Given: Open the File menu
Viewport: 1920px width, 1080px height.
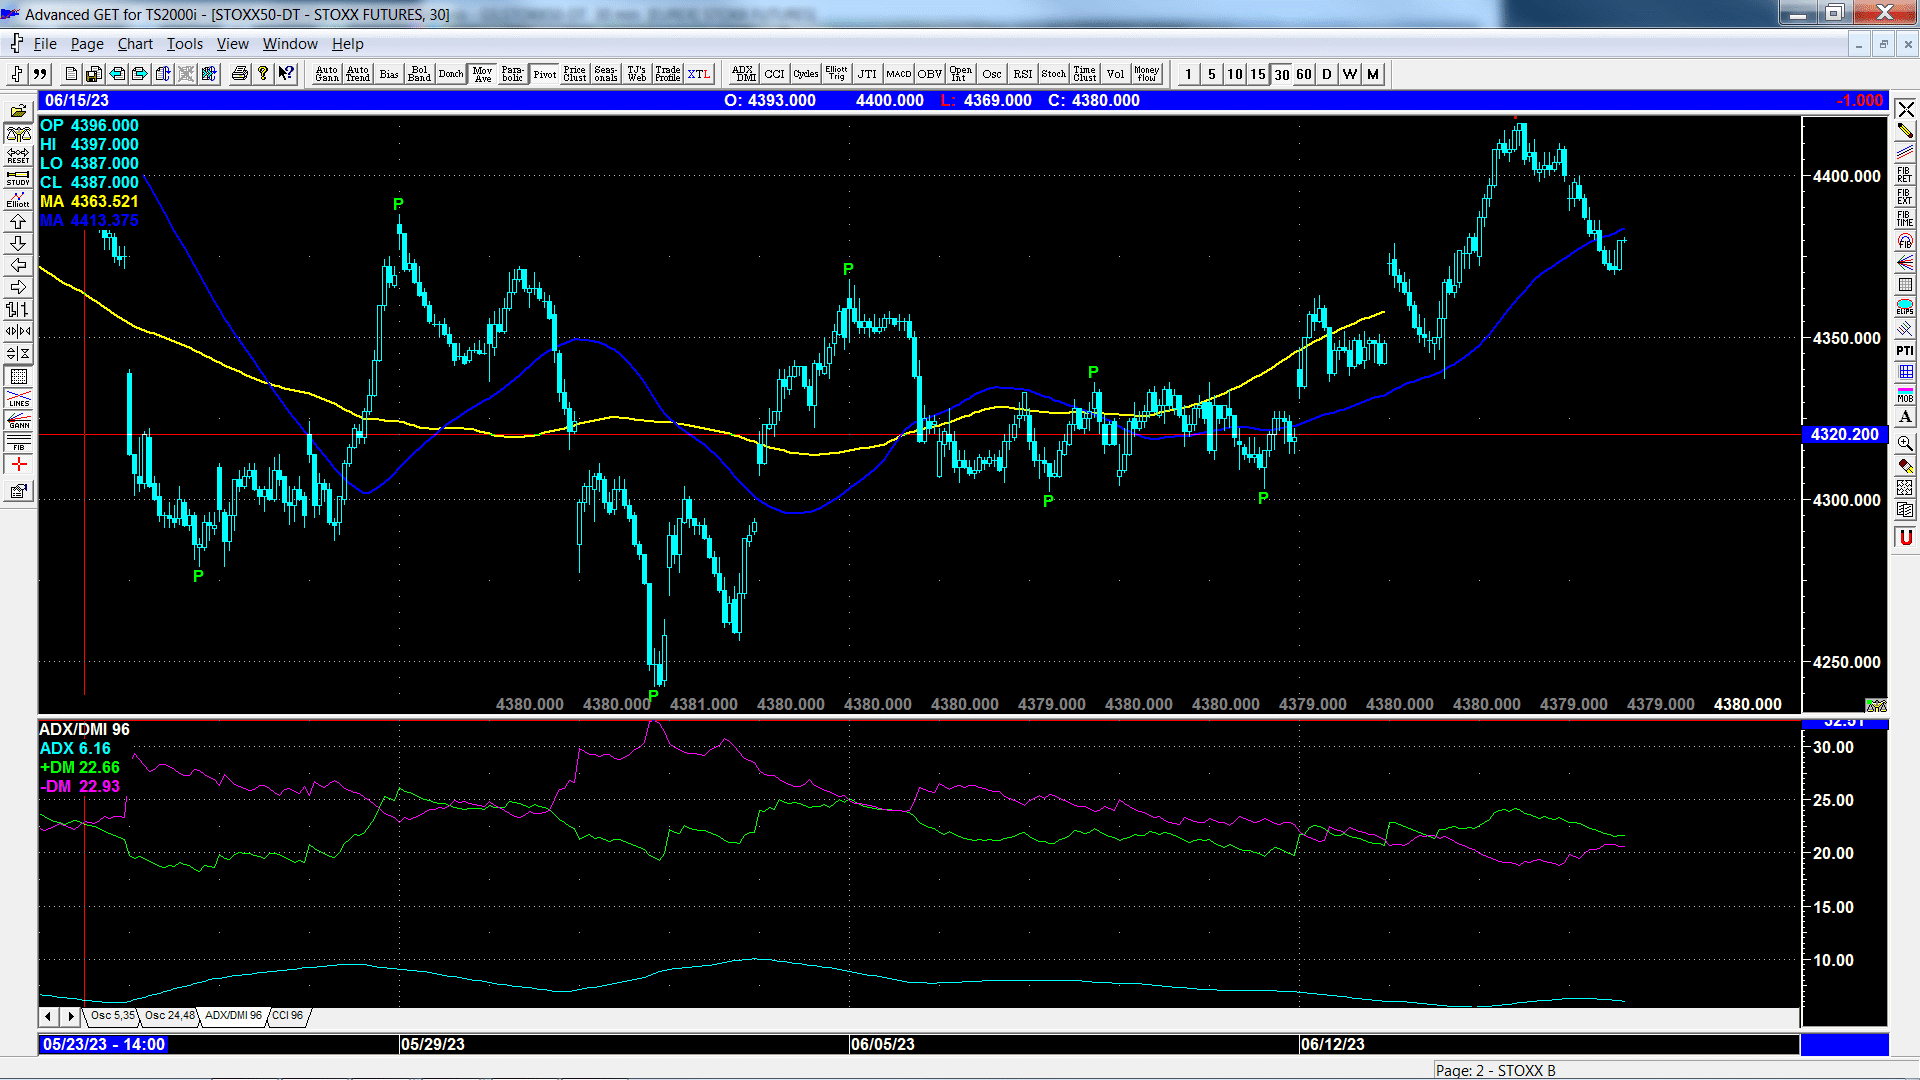Looking at the screenshot, I should [x=45, y=44].
